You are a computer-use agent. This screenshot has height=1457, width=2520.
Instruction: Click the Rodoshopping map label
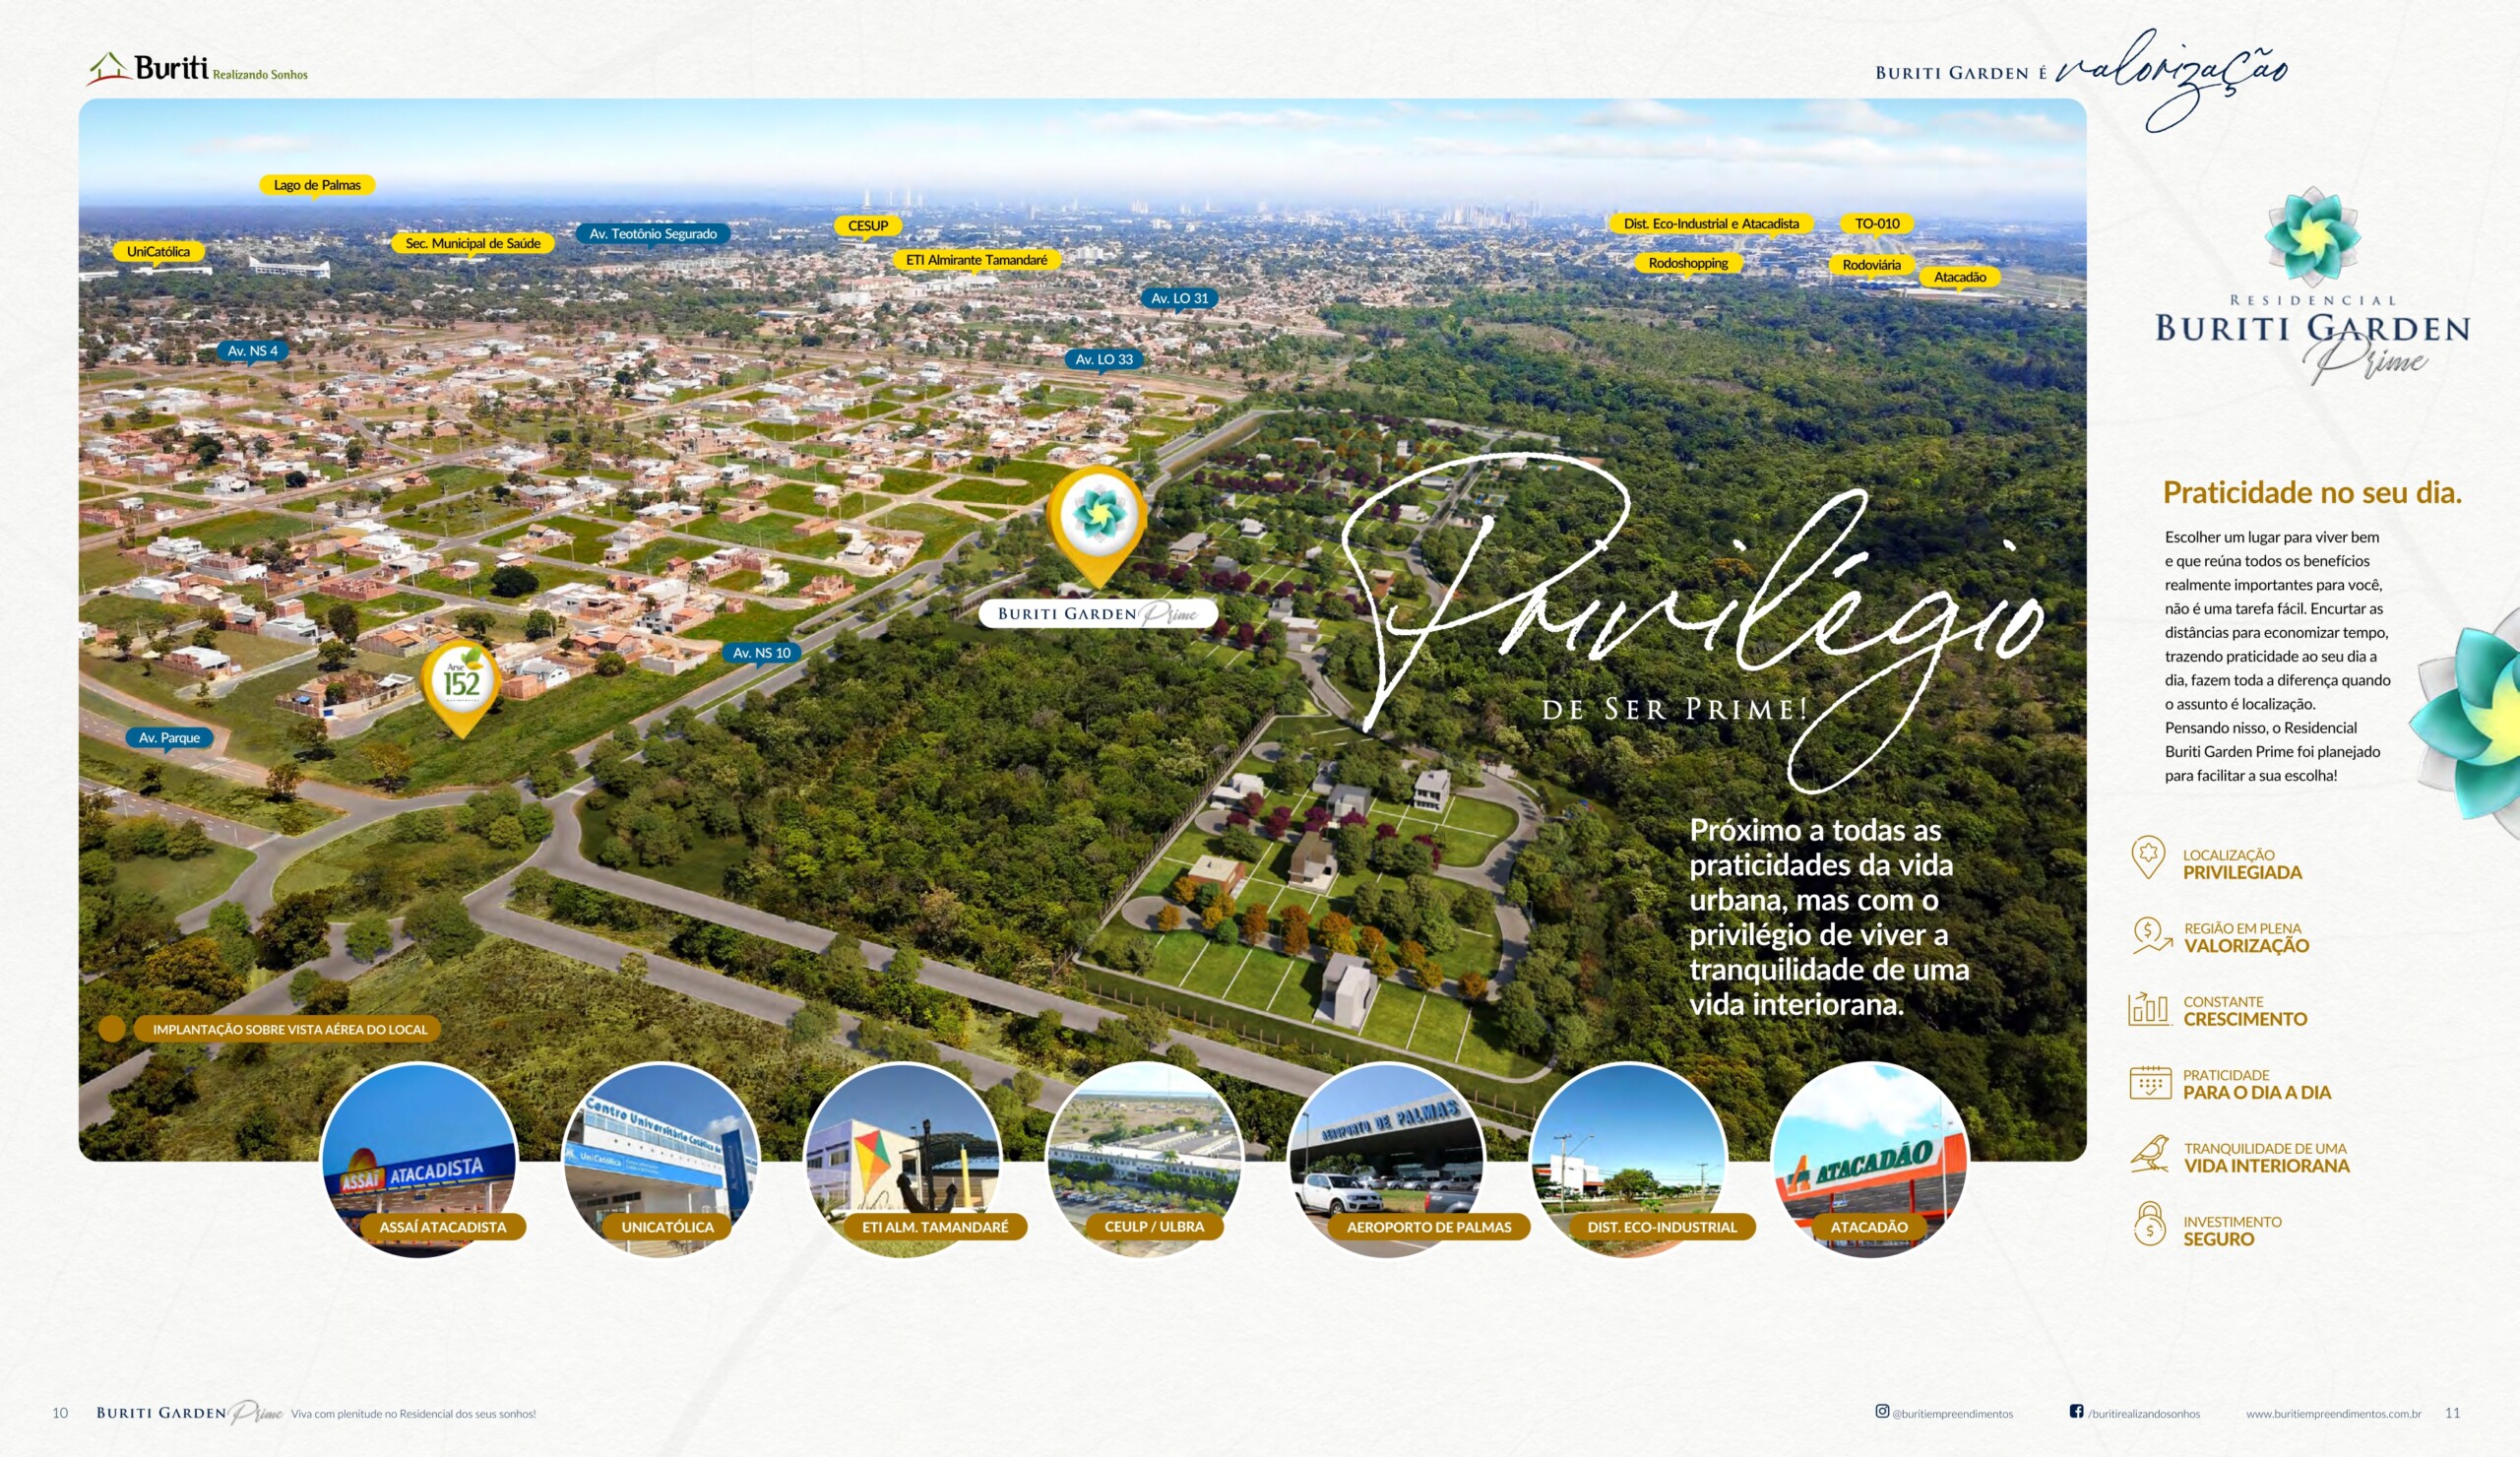pyautogui.click(x=1688, y=263)
